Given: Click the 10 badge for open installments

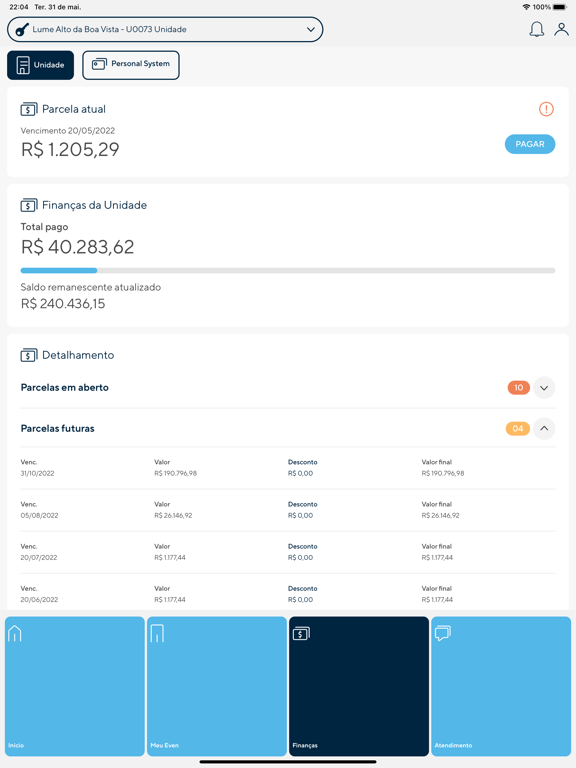Looking at the screenshot, I should (x=519, y=387).
